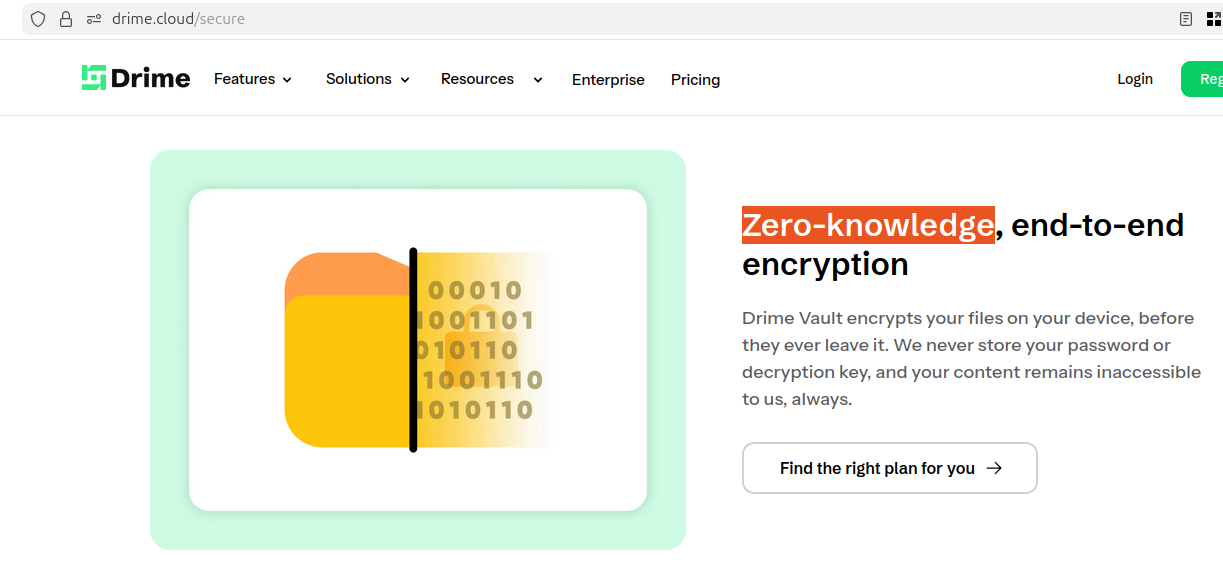Click the QR/extension grid icon in address bar
This screenshot has height=588, width=1223.
pyautogui.click(x=1214, y=19)
